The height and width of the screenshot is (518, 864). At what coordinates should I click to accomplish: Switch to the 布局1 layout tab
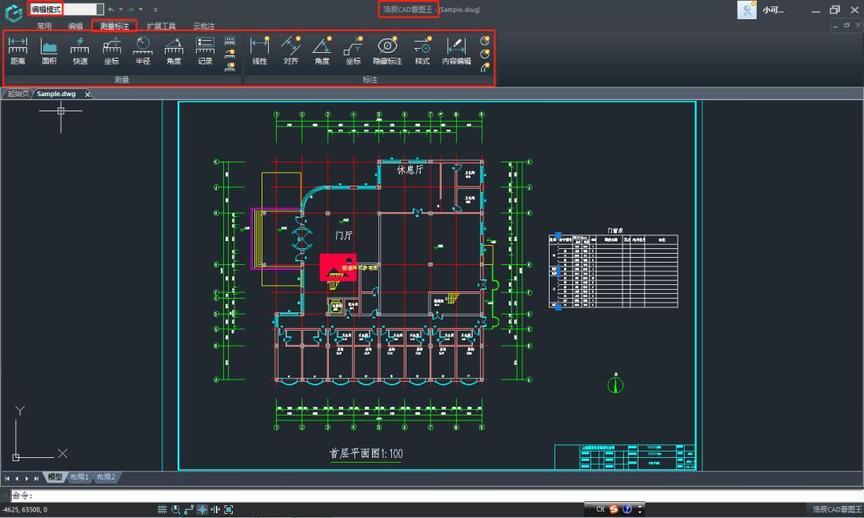[x=79, y=478]
